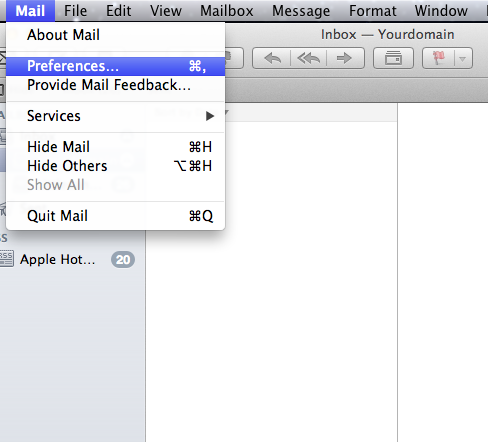Click the 20 unread badge
The height and width of the screenshot is (442, 488).
click(123, 260)
